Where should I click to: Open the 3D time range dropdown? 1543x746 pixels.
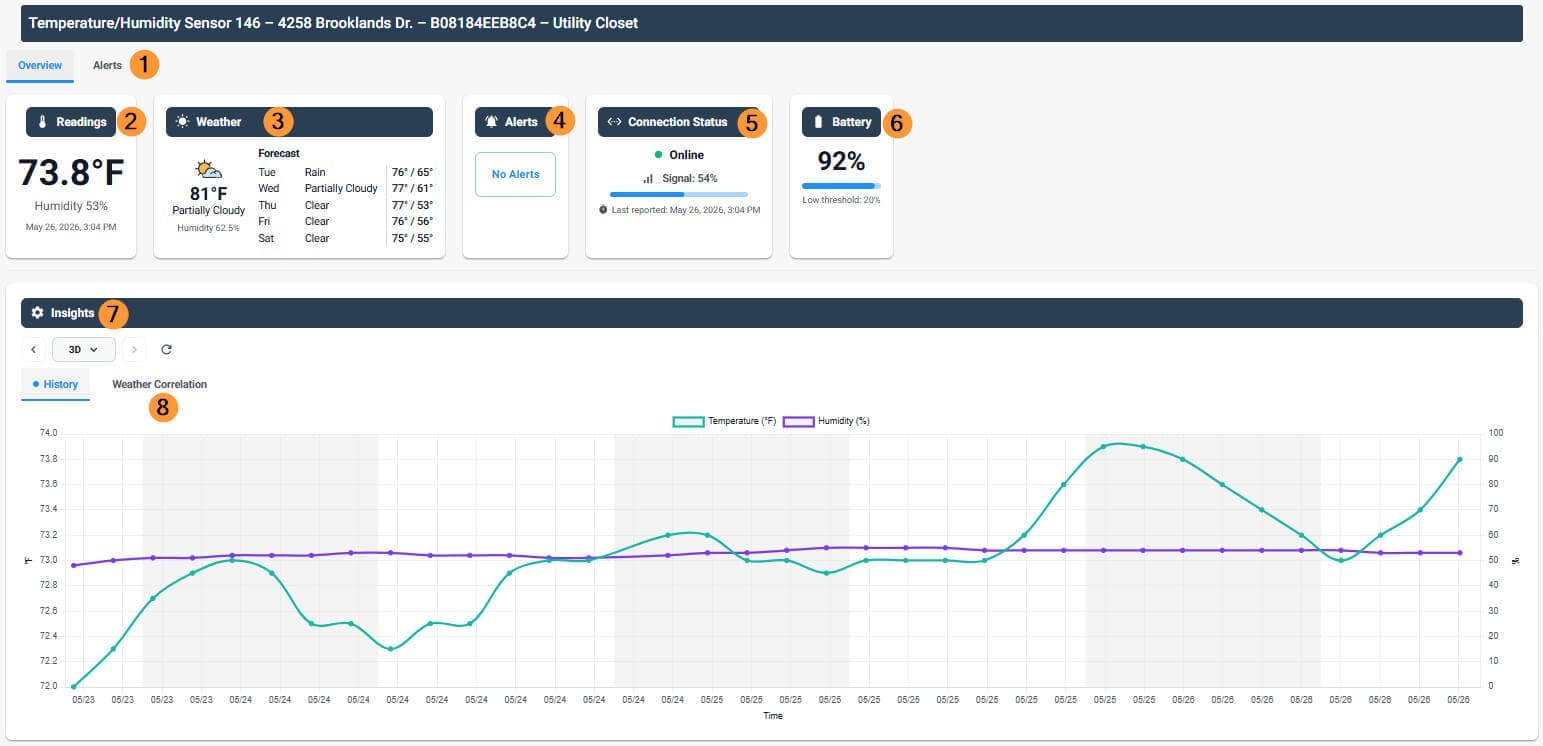click(84, 350)
